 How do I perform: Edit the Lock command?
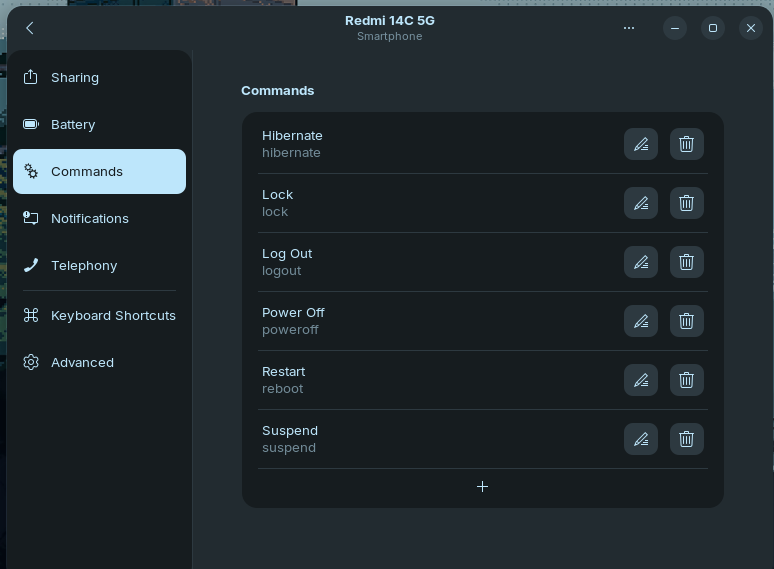(x=641, y=203)
